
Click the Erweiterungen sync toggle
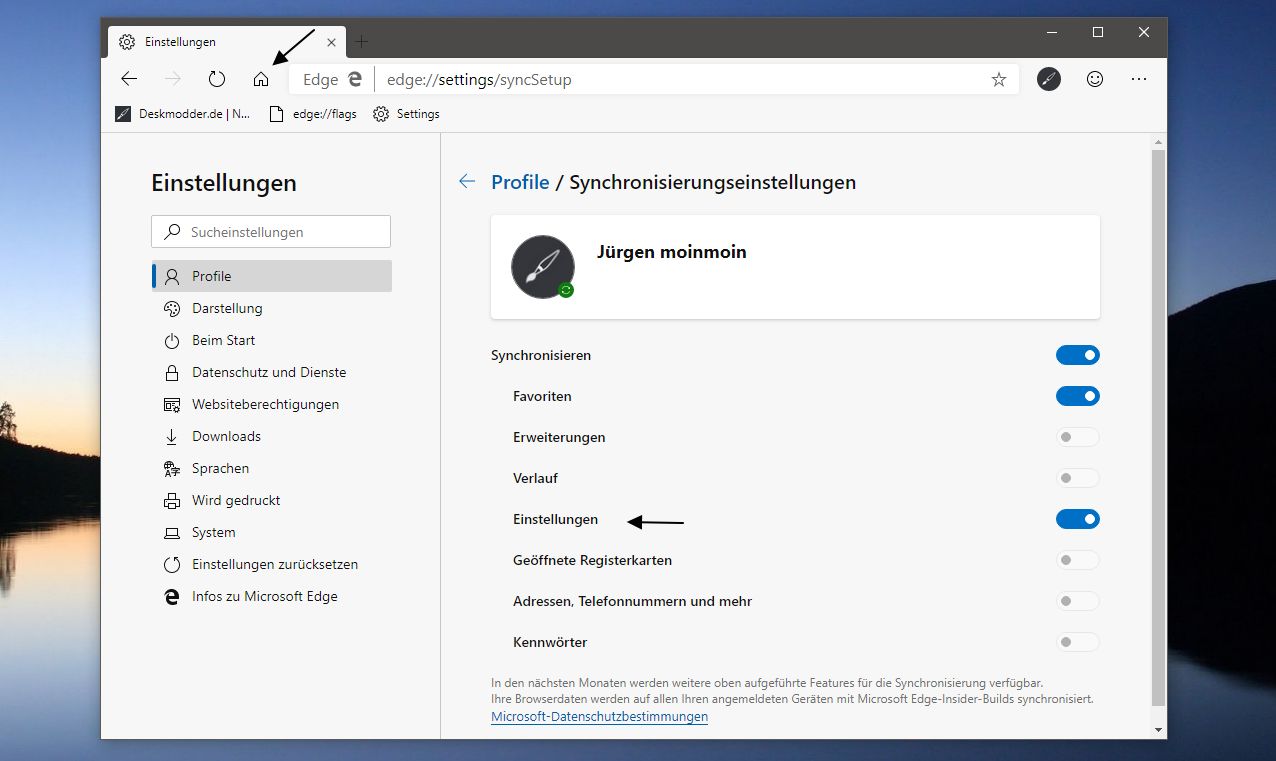coord(1078,437)
